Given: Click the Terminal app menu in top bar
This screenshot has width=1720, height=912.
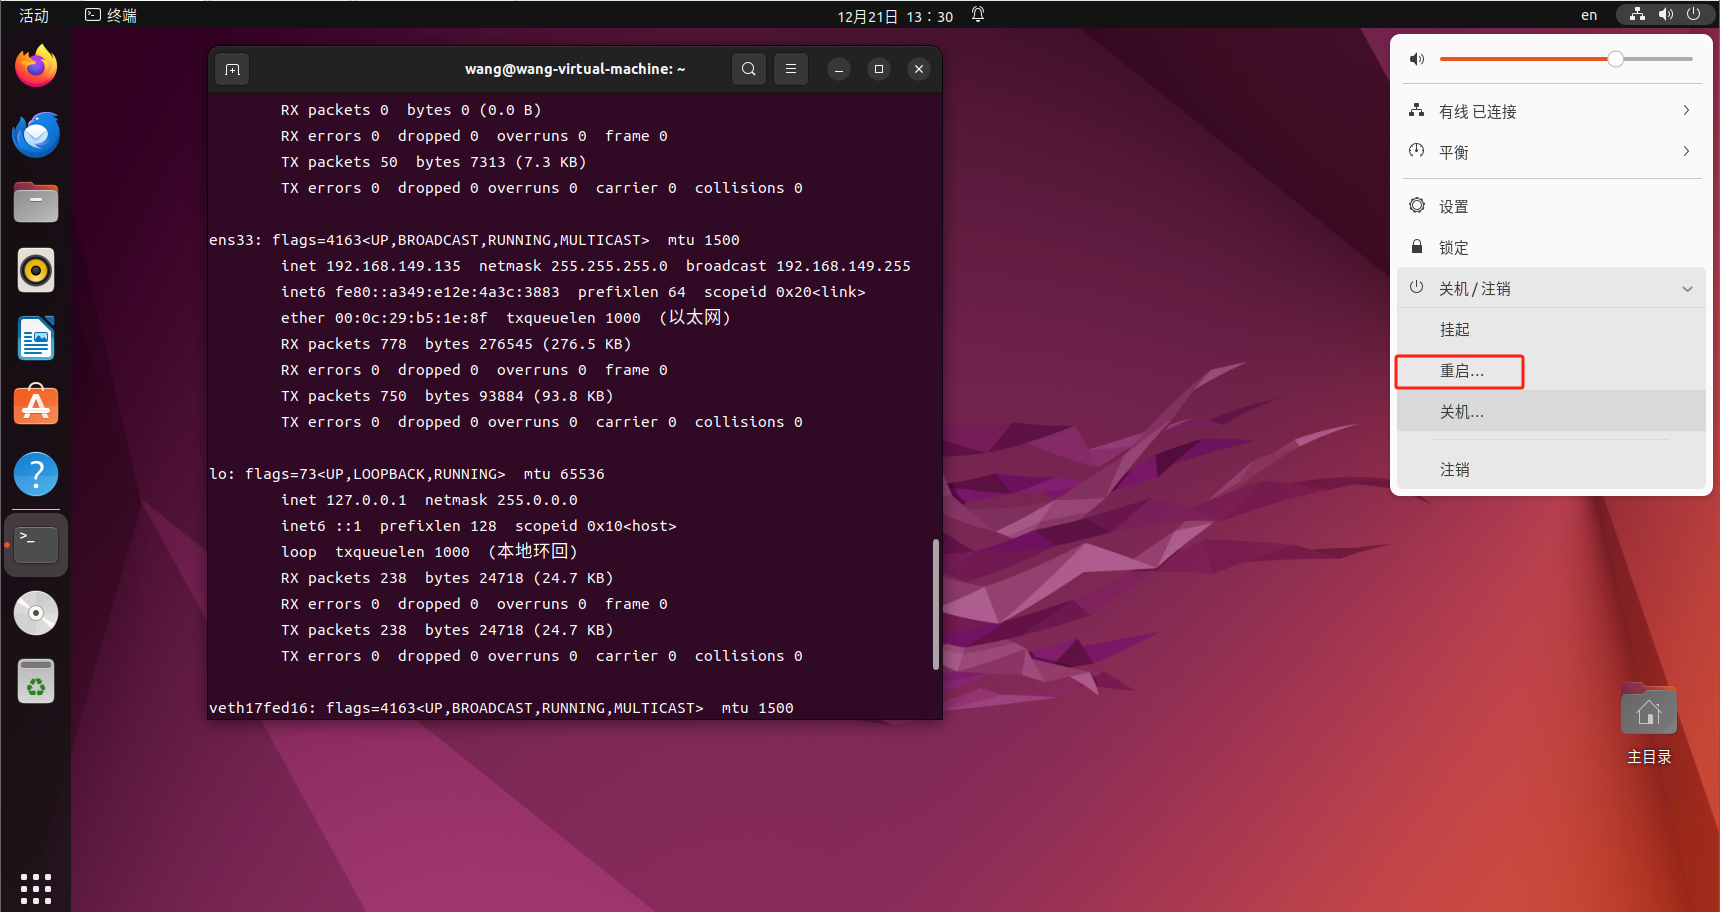Looking at the screenshot, I should click(111, 15).
